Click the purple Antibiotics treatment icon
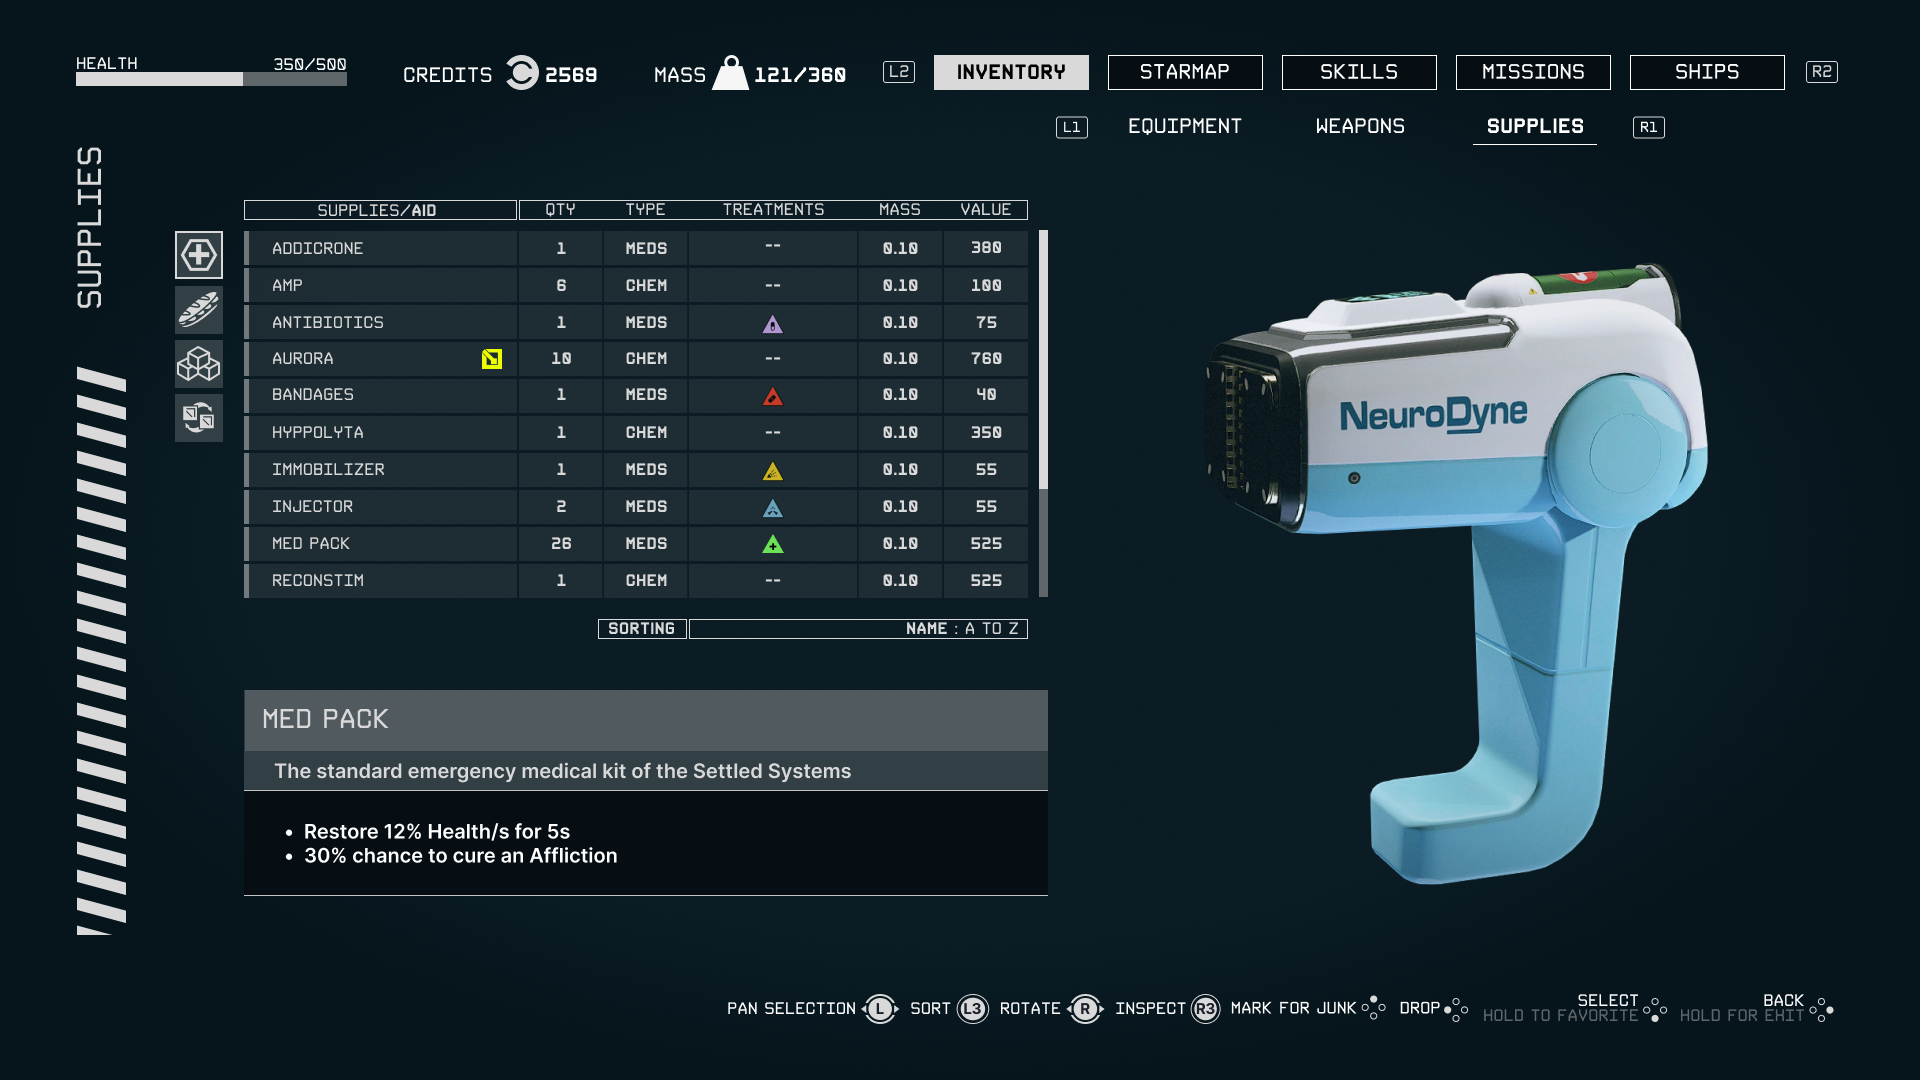 (773, 323)
